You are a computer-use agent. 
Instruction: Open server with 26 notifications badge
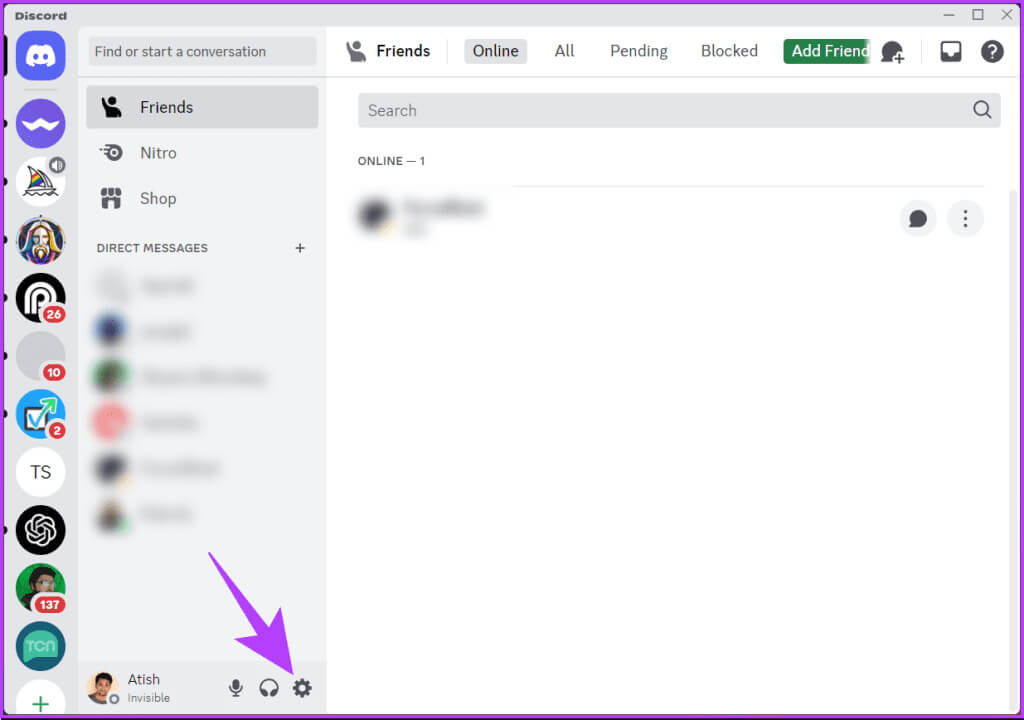point(40,298)
